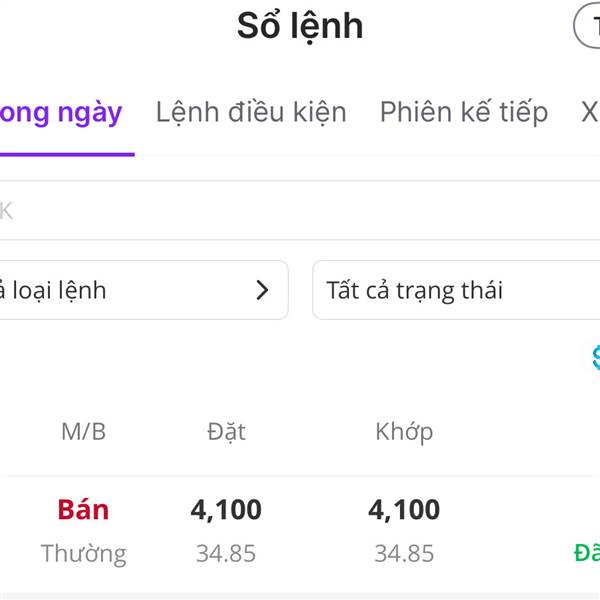Click the 4,100 quantity under Khớp
The image size is (600, 600).
(x=404, y=510)
